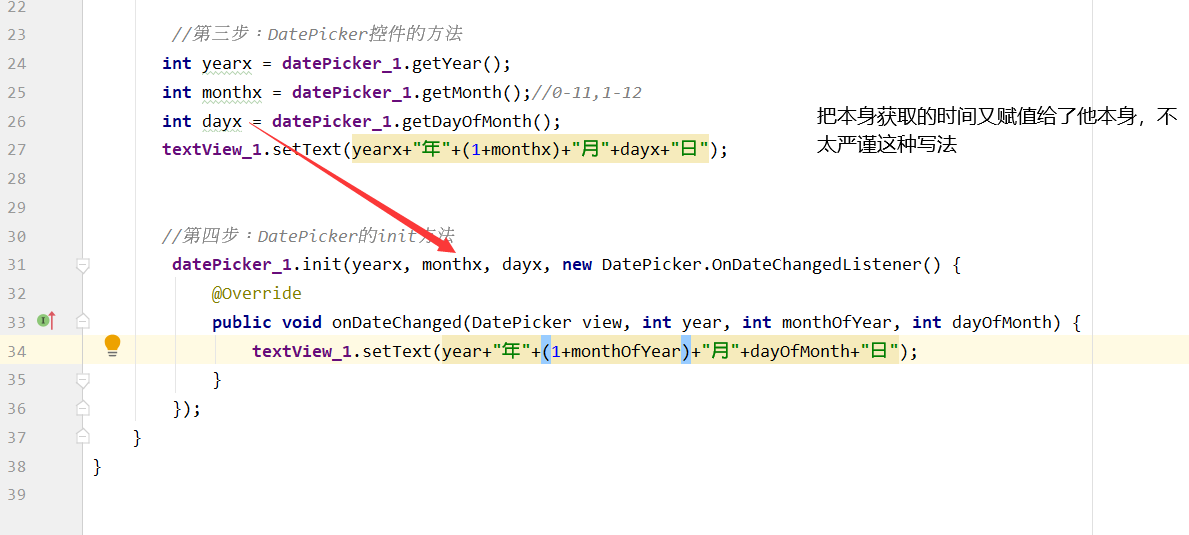This screenshot has width=1189, height=535.
Task: Click "DatePicker view" parameter on line 33
Action: pyautogui.click(x=551, y=322)
